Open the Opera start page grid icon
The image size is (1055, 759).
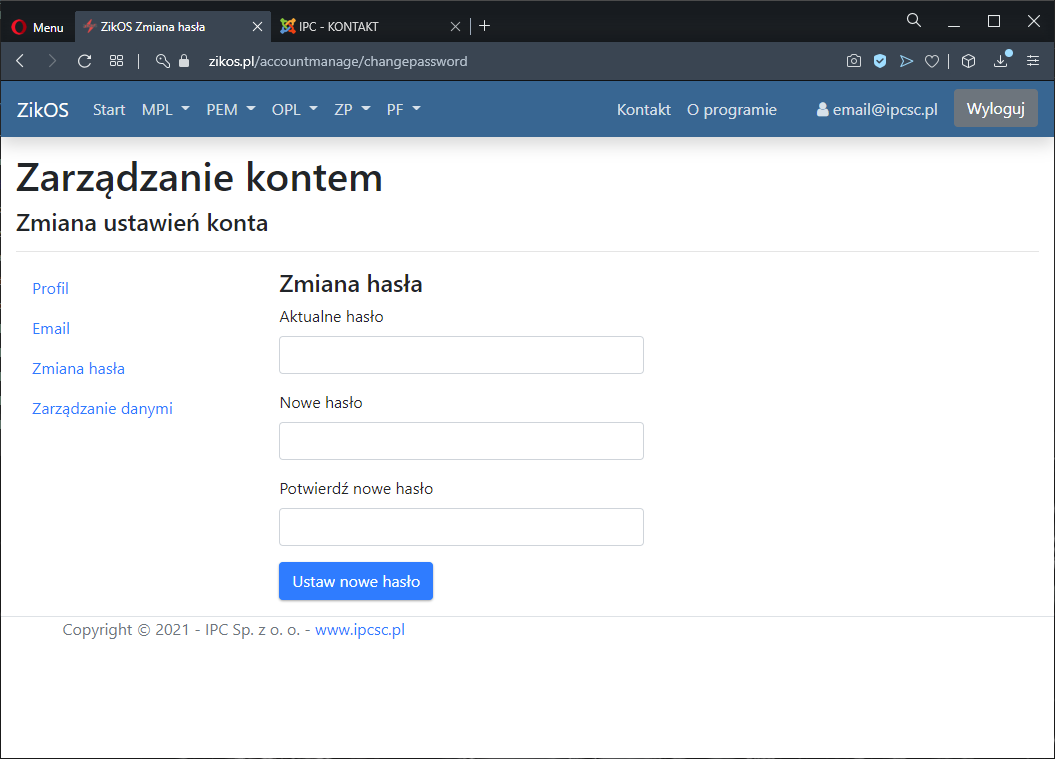click(117, 61)
